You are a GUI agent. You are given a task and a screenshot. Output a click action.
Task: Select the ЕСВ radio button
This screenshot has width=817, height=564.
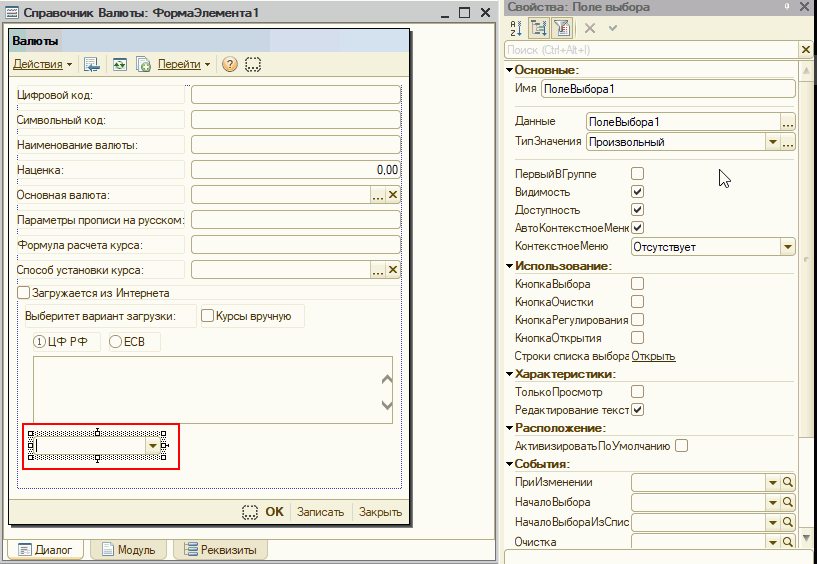(116, 342)
